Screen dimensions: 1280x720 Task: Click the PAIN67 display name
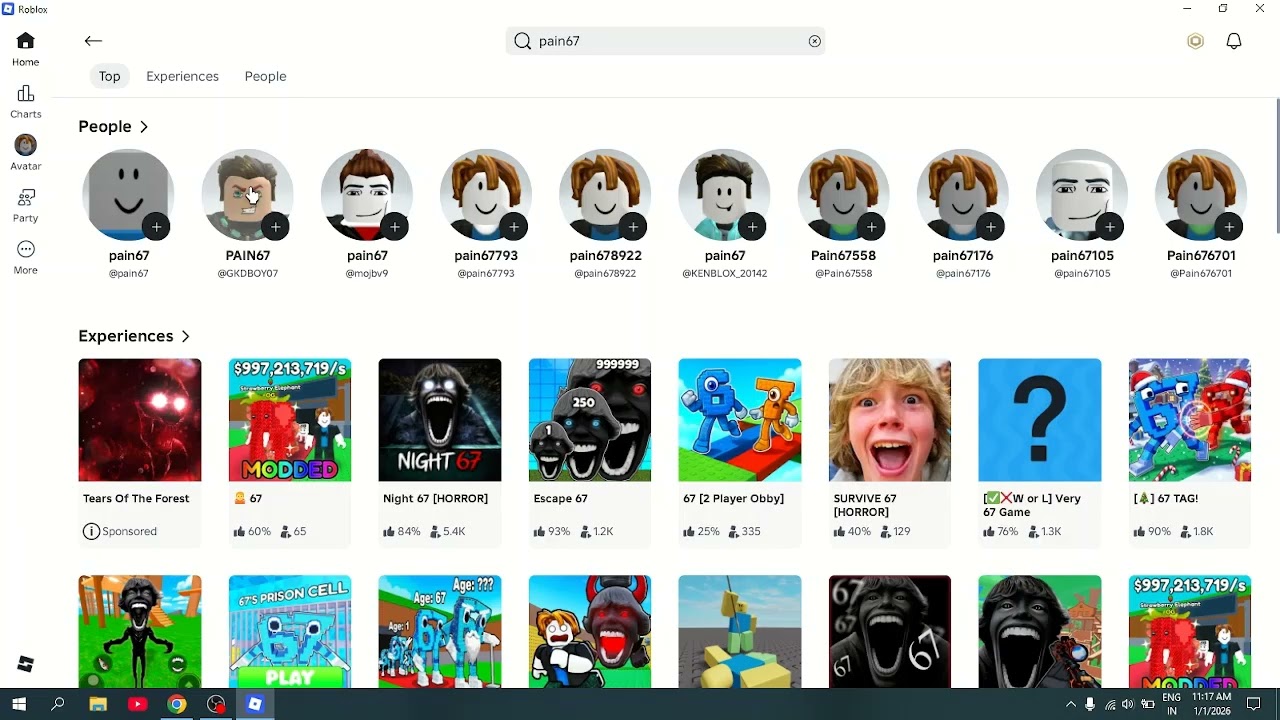[248, 256]
